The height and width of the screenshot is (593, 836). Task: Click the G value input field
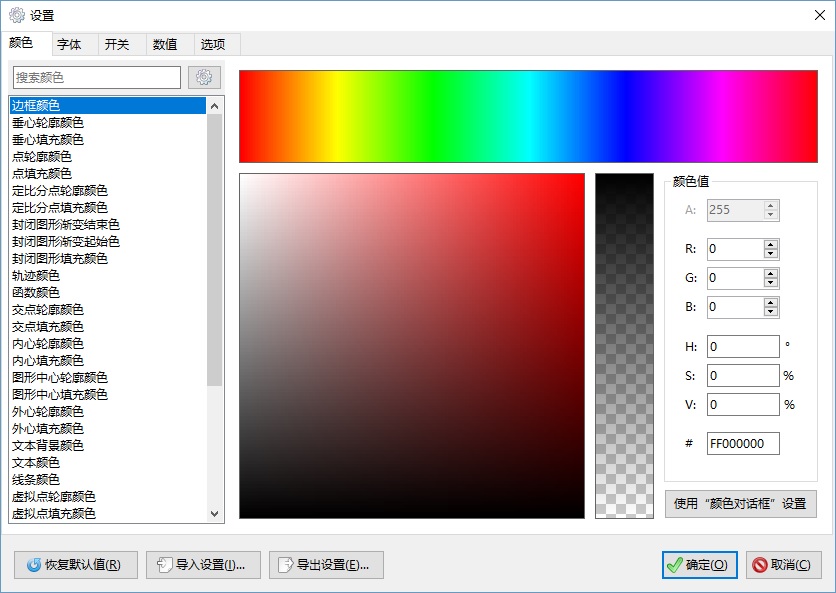coord(736,278)
